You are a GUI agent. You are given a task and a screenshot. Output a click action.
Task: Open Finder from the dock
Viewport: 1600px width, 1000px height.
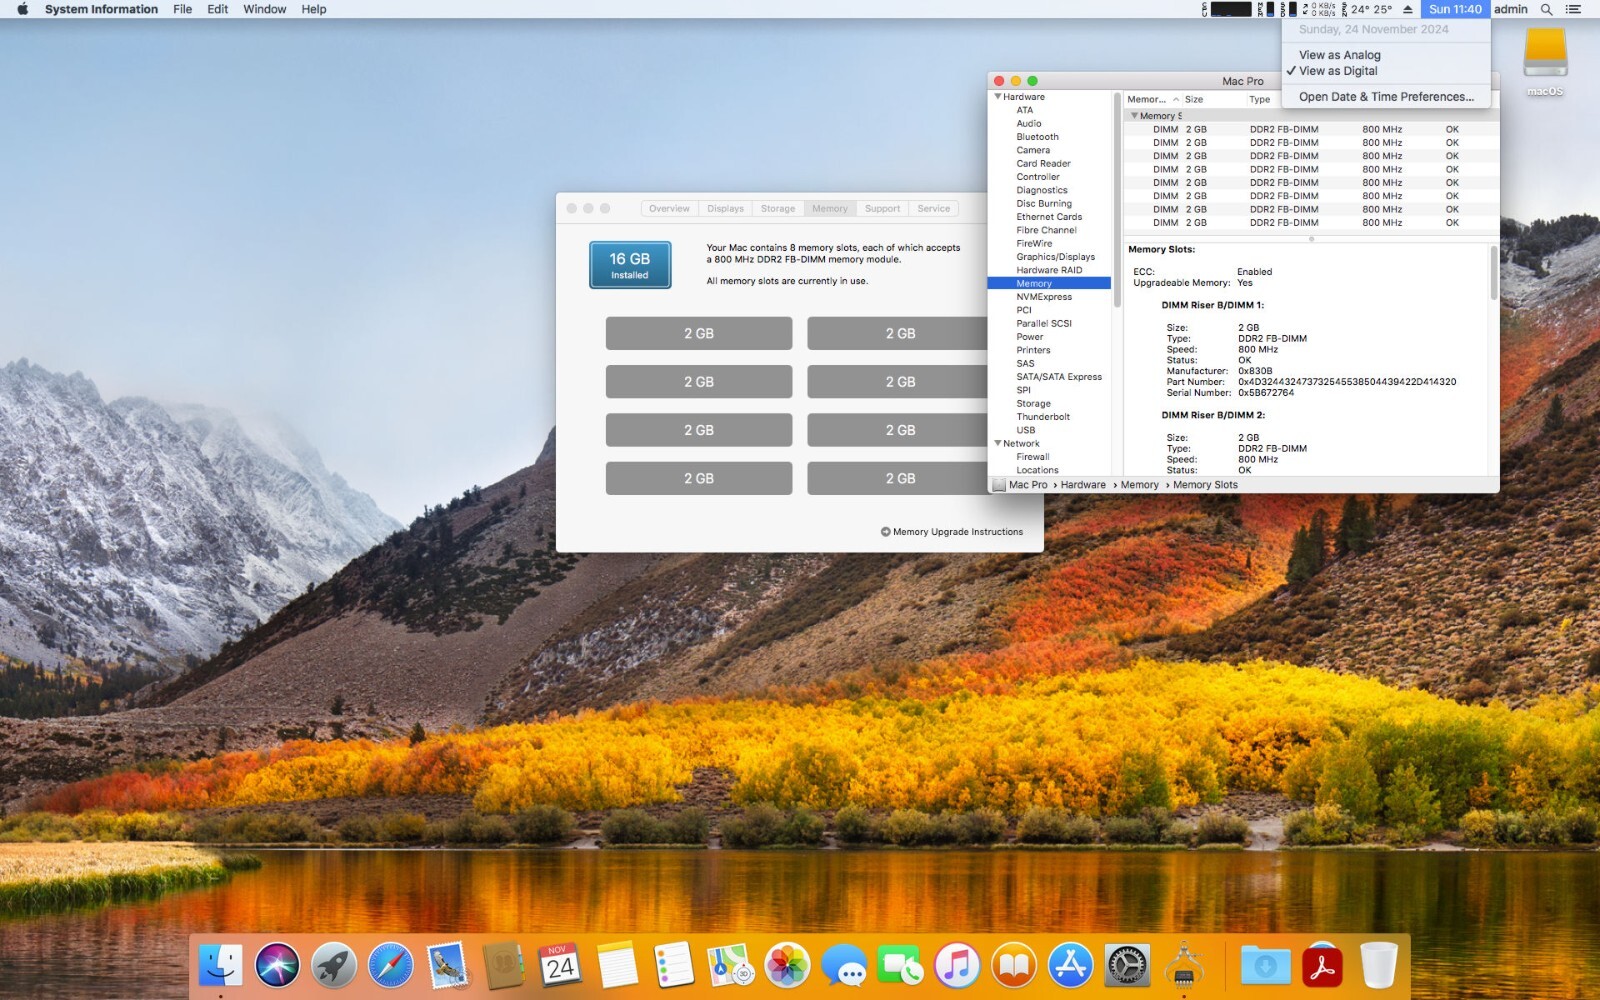pos(220,966)
